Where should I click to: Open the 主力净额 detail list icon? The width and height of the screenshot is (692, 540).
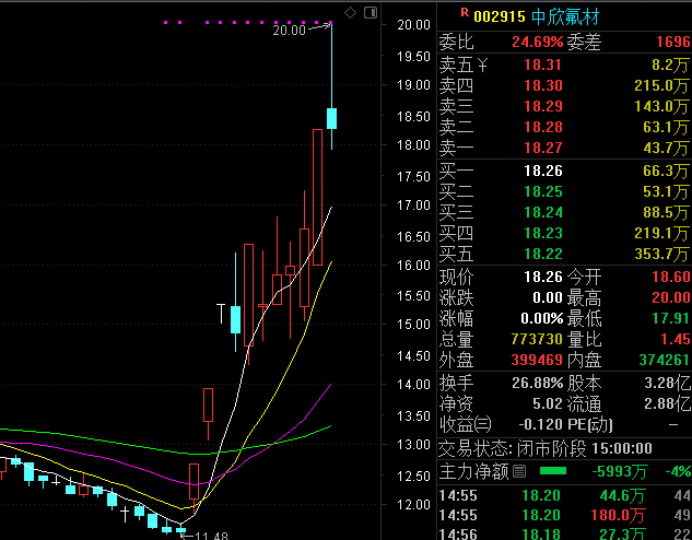click(519, 472)
